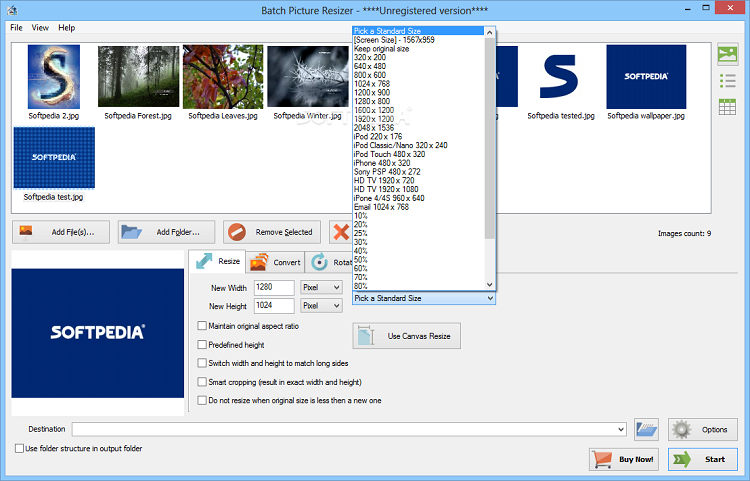Viewport: 750px width, 481px height.
Task: Choose Email 1024 x 768 preset
Action: [418, 207]
